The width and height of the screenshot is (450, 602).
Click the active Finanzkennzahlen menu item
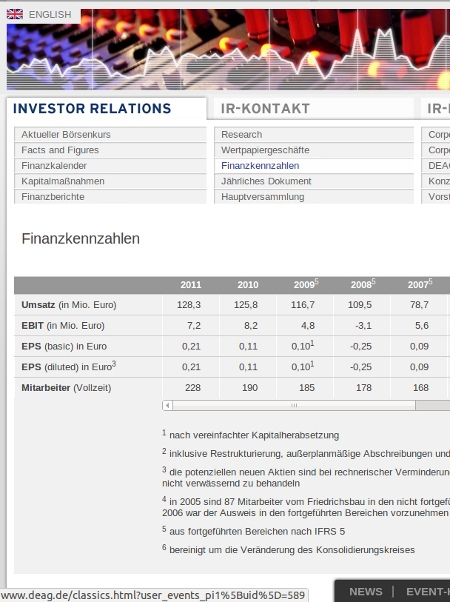click(x=314, y=165)
